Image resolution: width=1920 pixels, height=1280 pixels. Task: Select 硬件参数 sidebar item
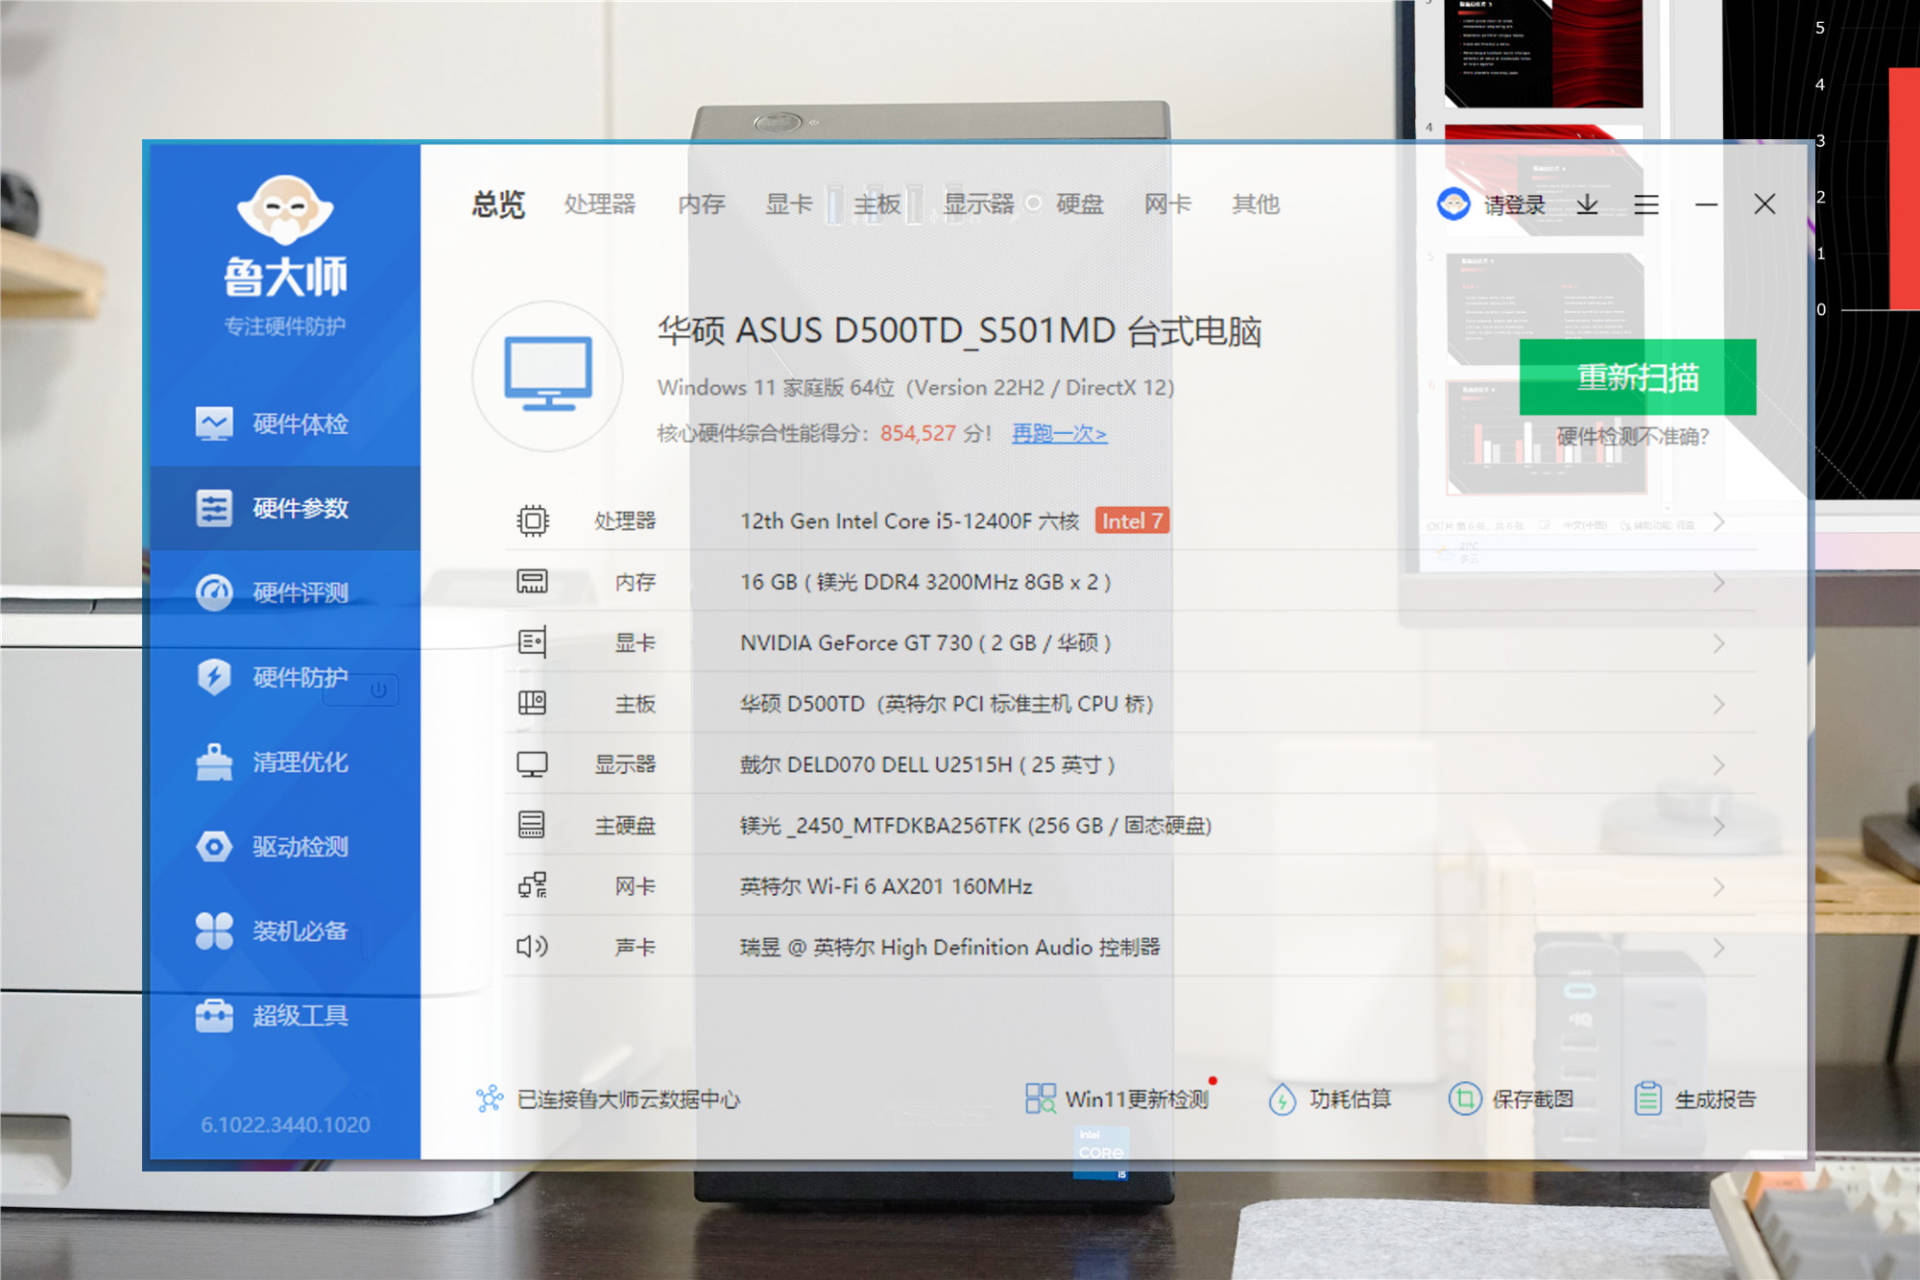tap(285, 508)
